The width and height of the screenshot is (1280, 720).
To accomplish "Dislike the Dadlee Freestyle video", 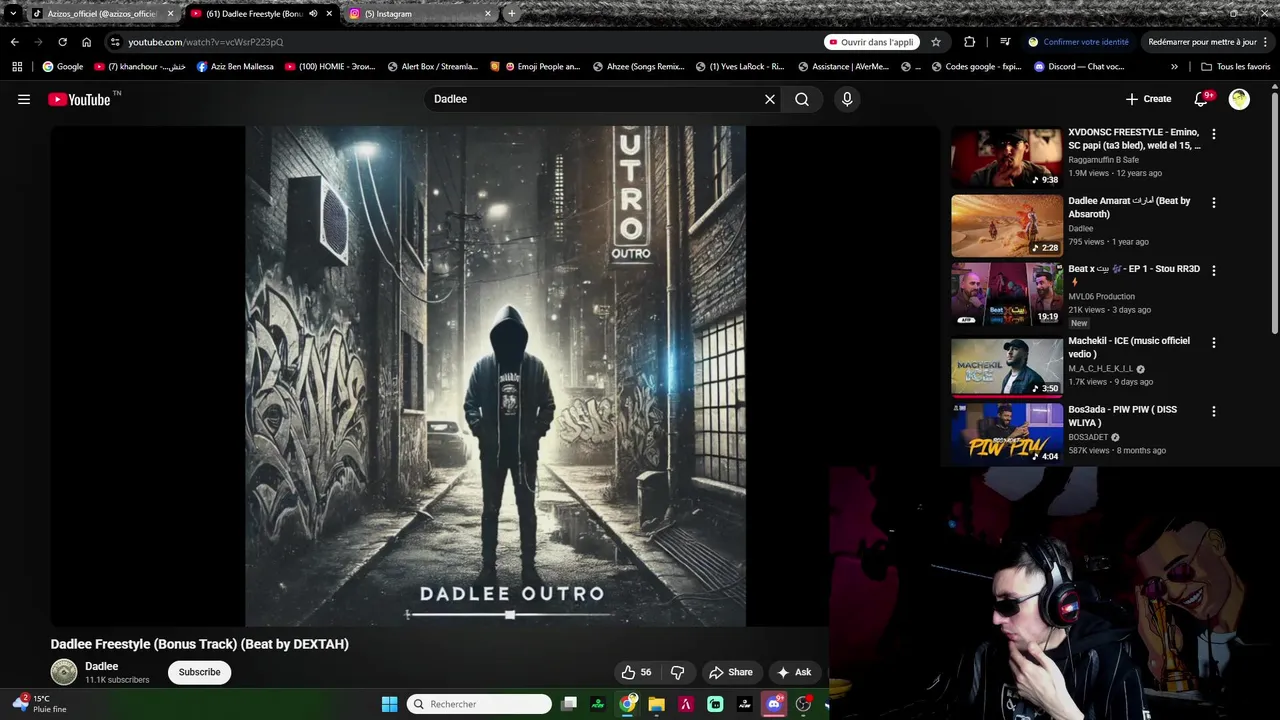I will point(677,672).
